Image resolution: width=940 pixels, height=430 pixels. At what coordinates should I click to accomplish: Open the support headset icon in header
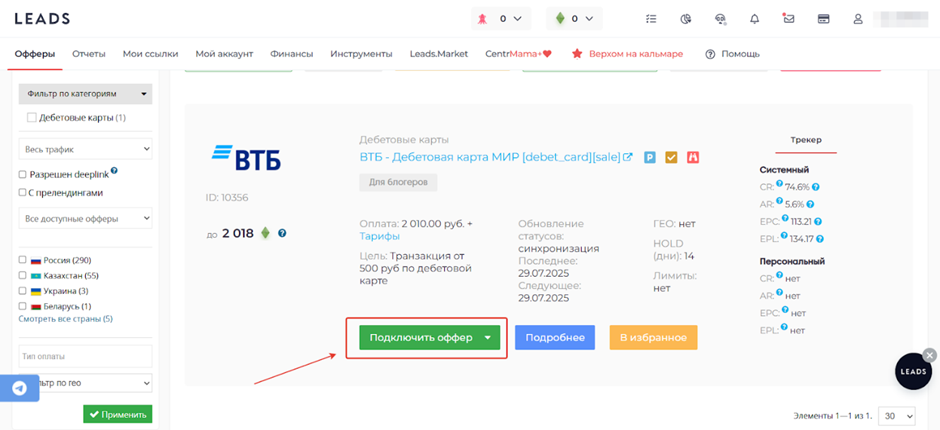tap(721, 19)
